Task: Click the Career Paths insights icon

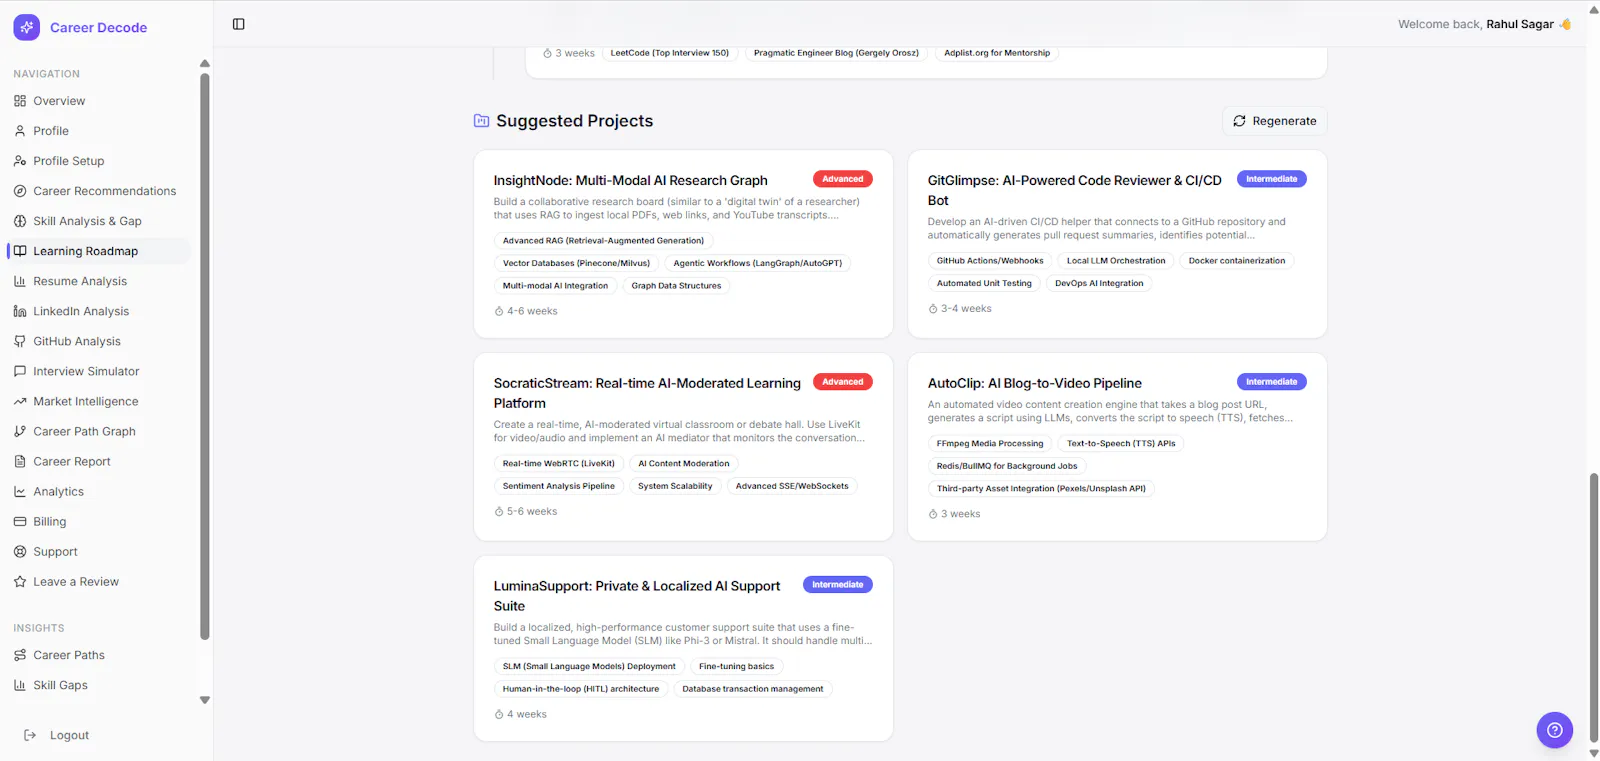Action: tap(20, 655)
